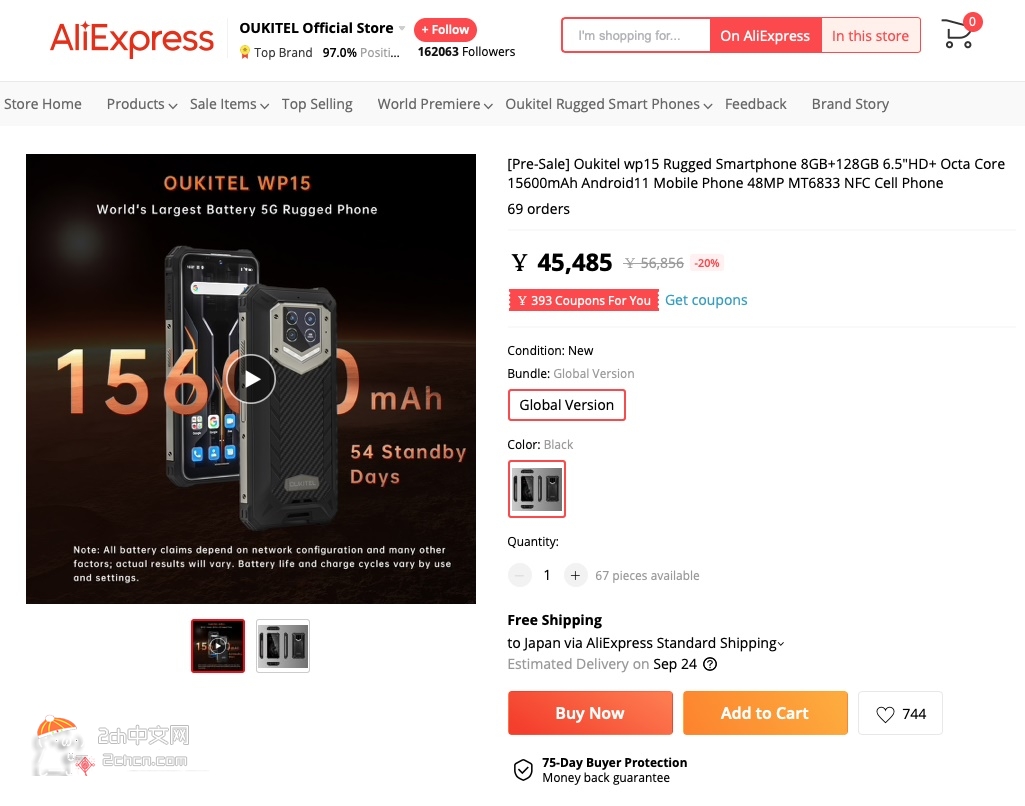Expand the Products dropdown menu
The image size is (1025, 806).
pyautogui.click(x=142, y=104)
